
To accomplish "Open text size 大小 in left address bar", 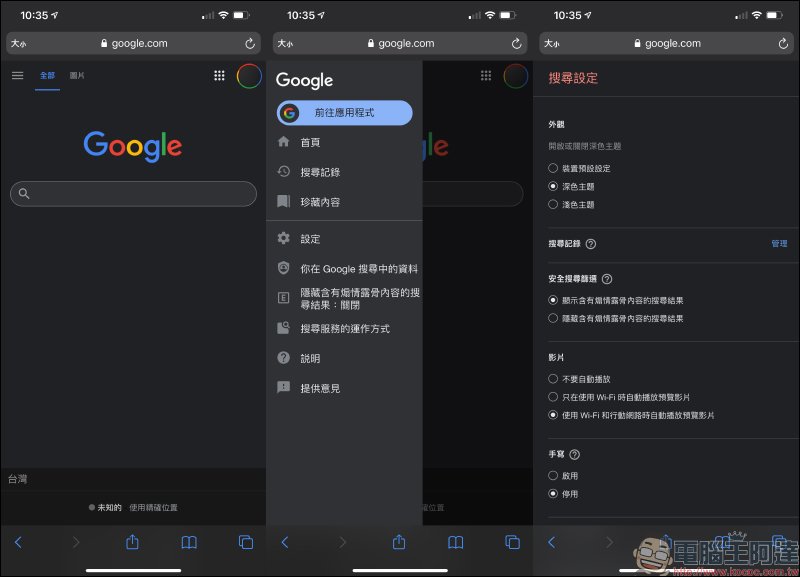I will coord(18,43).
